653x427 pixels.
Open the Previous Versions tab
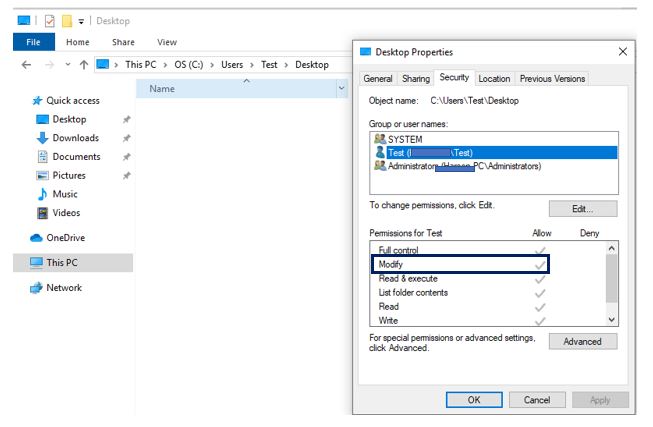552,79
